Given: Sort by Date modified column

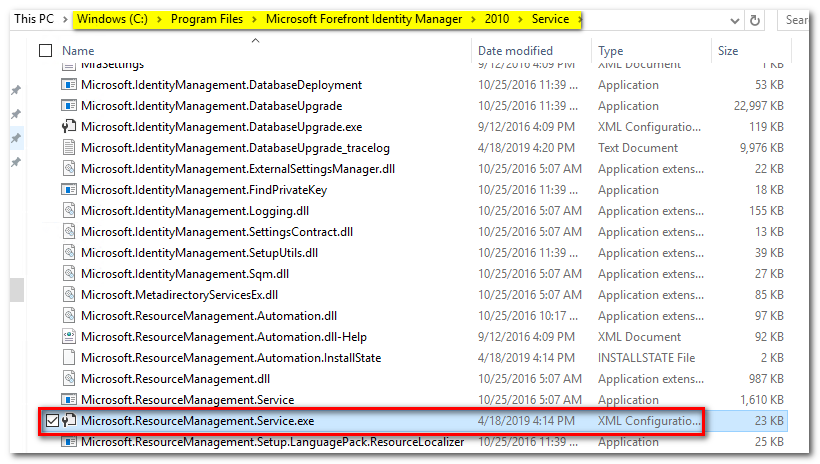Looking at the screenshot, I should (x=515, y=51).
